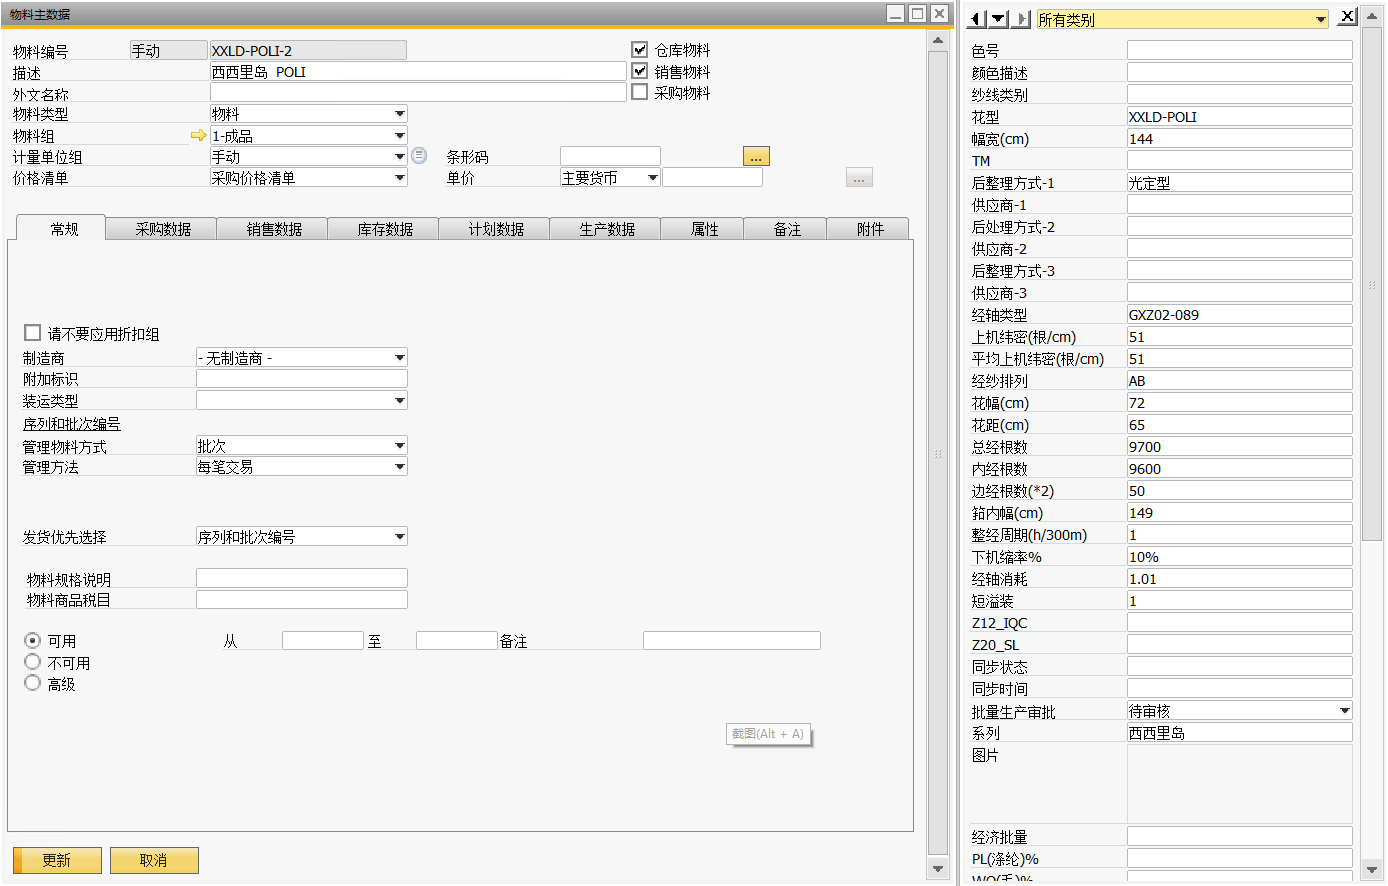Click 总经根数 field showing 9700
1388x886 pixels.
click(x=1240, y=446)
